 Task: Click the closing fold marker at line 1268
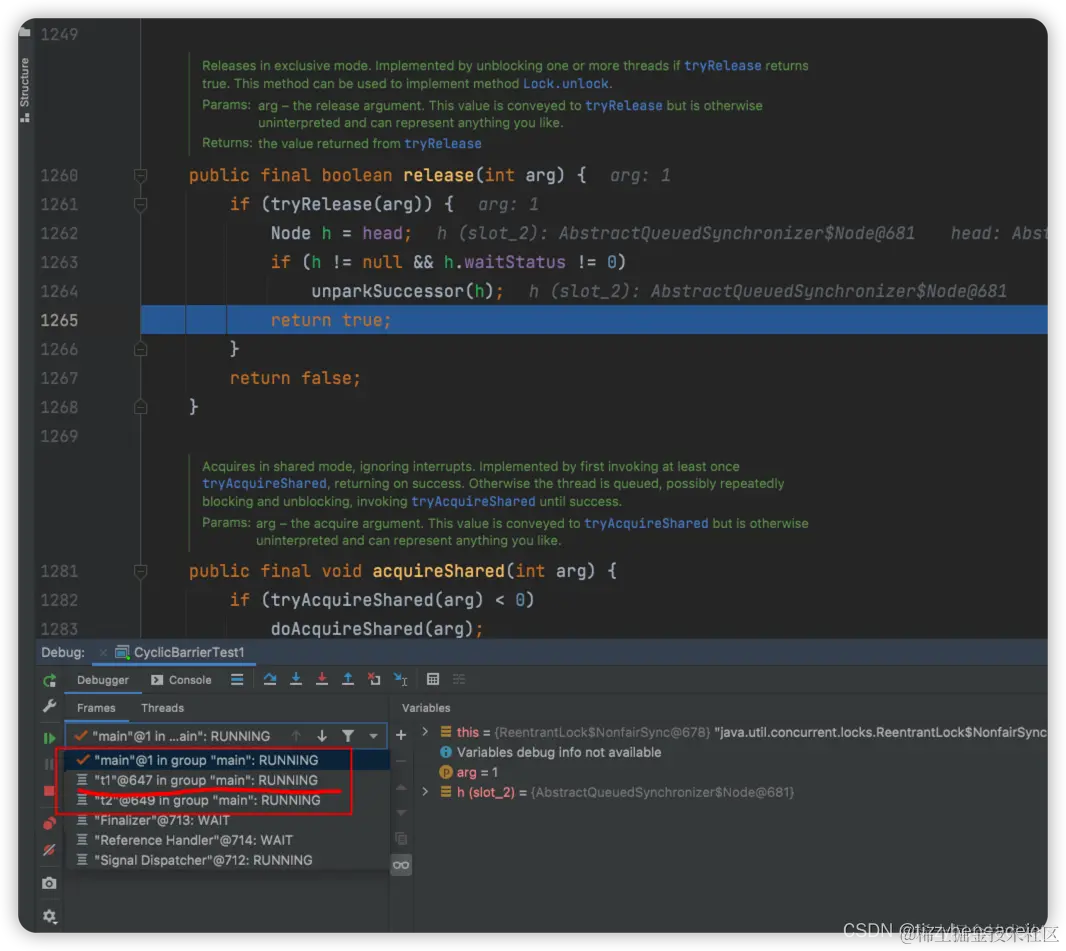click(x=140, y=407)
